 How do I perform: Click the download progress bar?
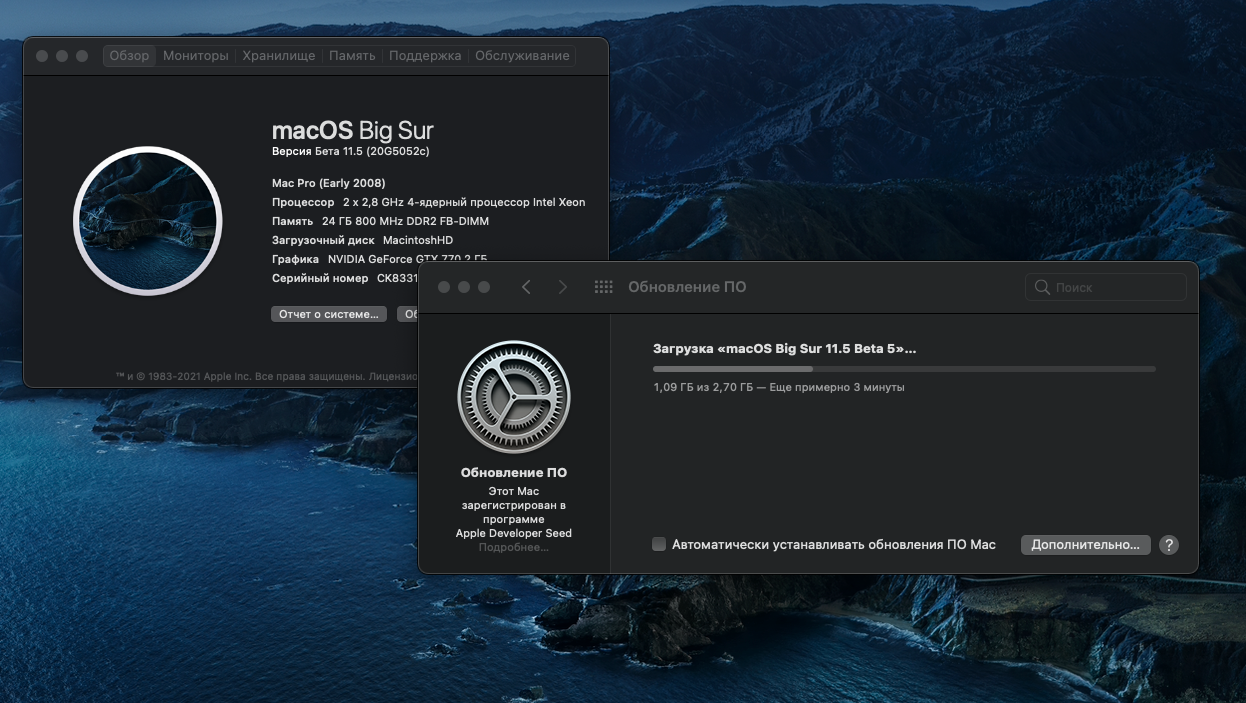(x=904, y=369)
